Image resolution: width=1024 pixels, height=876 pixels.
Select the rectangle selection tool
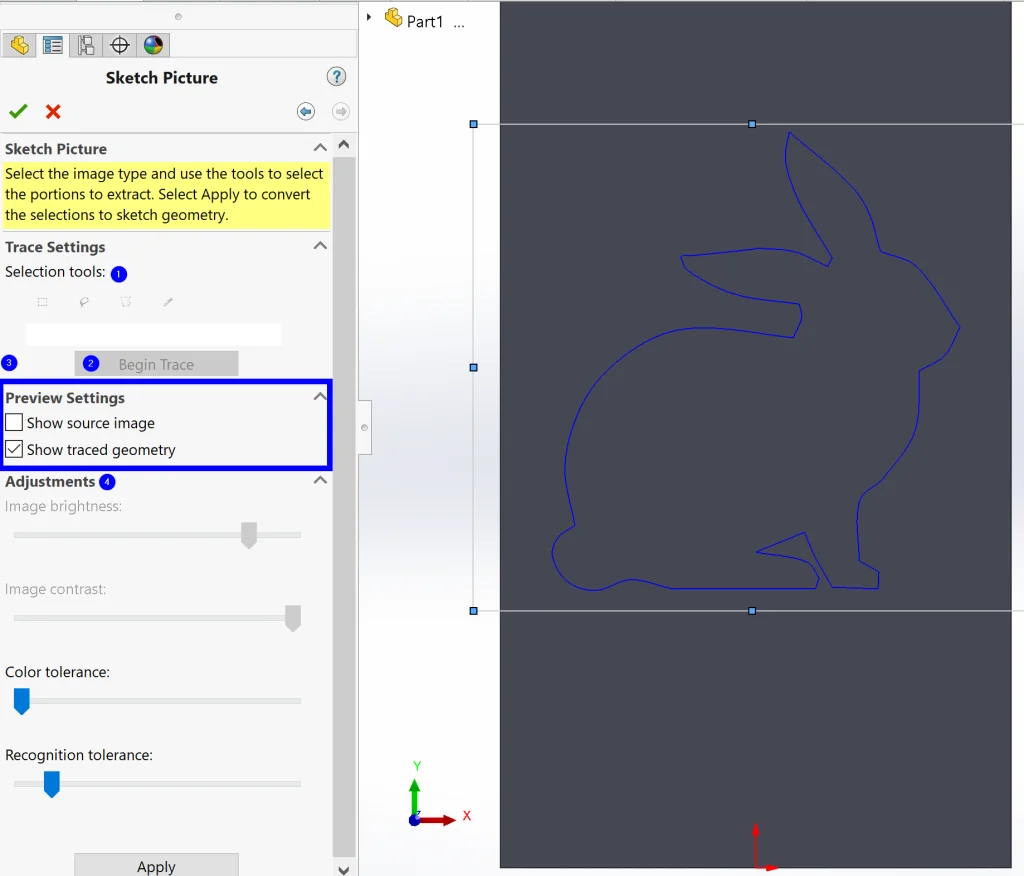click(42, 302)
